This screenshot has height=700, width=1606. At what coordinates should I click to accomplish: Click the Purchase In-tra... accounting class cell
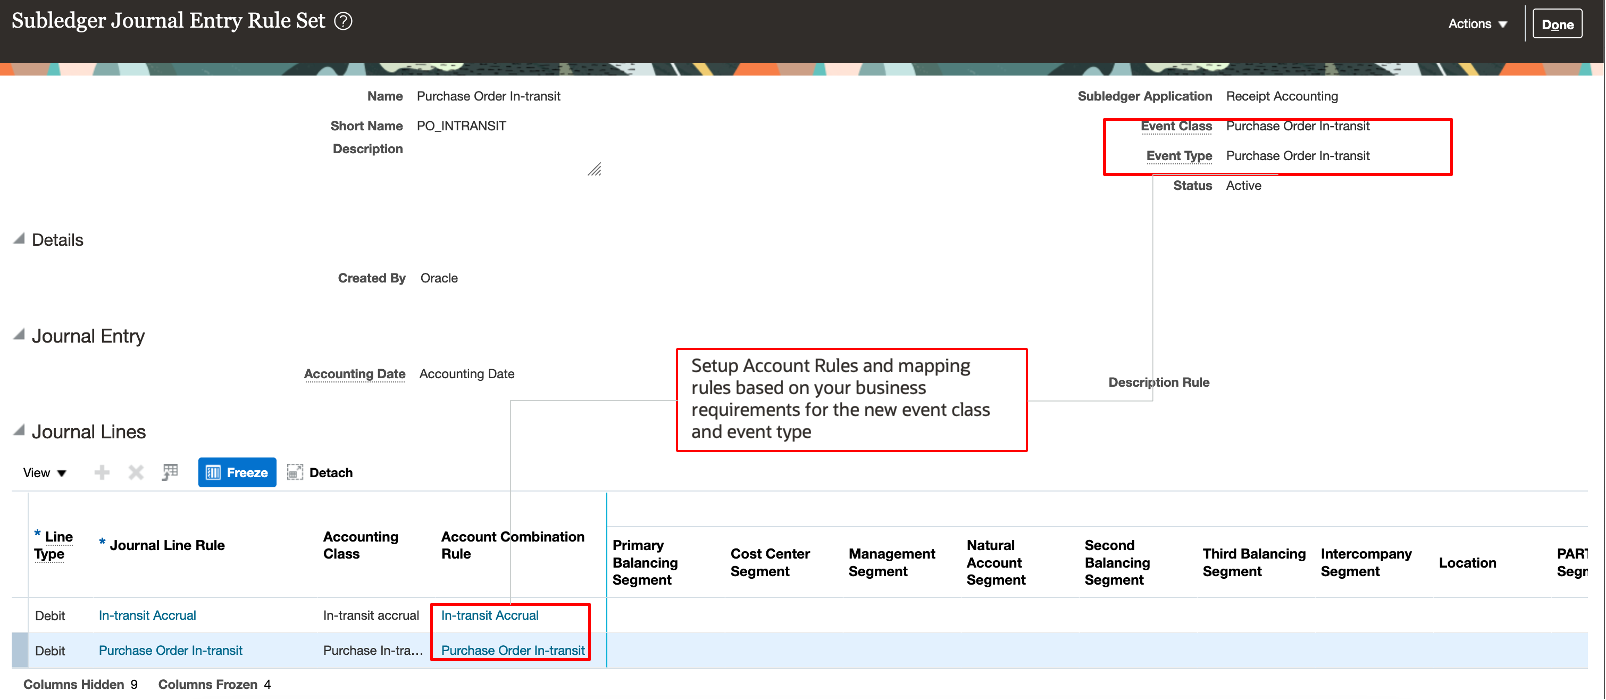tap(373, 651)
